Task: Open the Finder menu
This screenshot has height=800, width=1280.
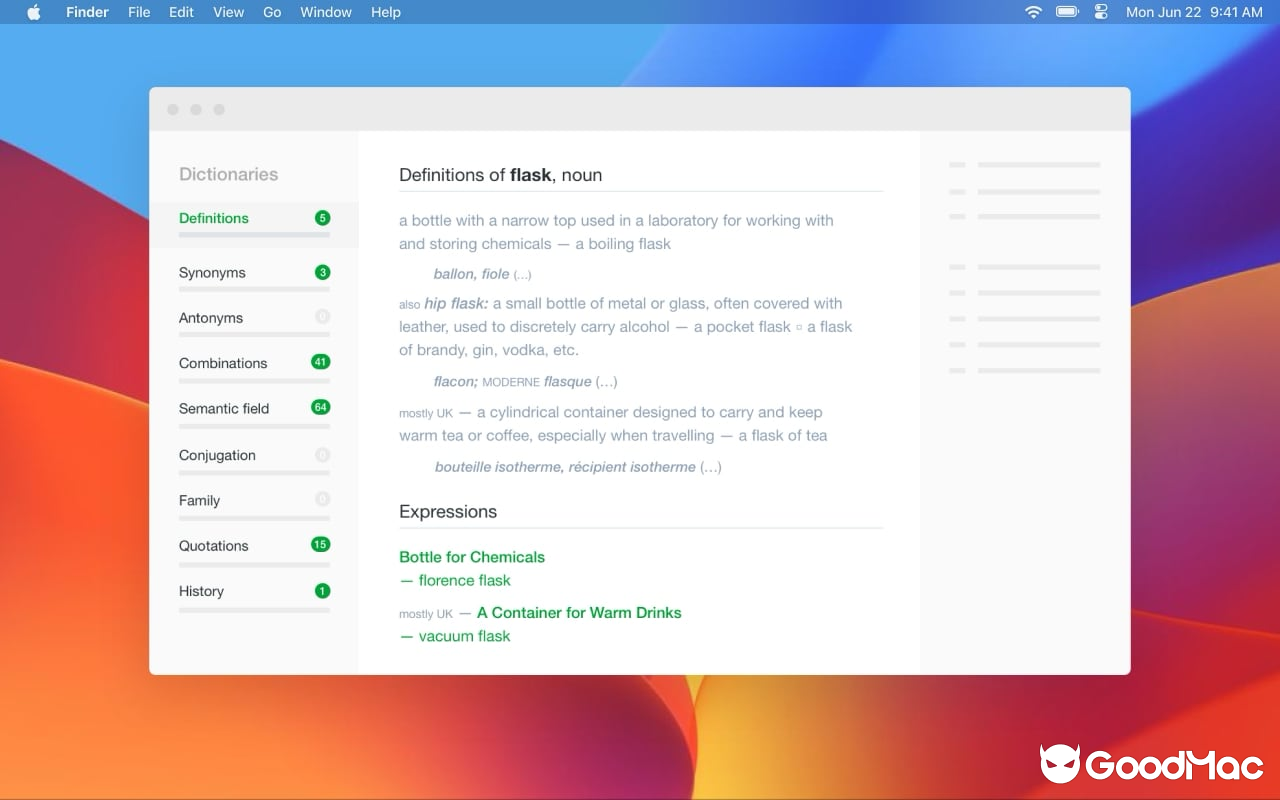Action: coord(87,12)
